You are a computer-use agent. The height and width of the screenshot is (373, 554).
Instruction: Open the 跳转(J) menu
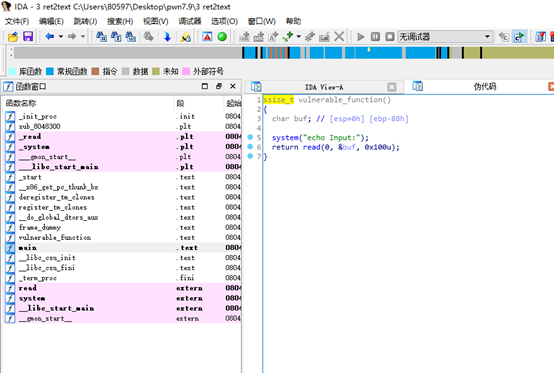(x=85, y=21)
